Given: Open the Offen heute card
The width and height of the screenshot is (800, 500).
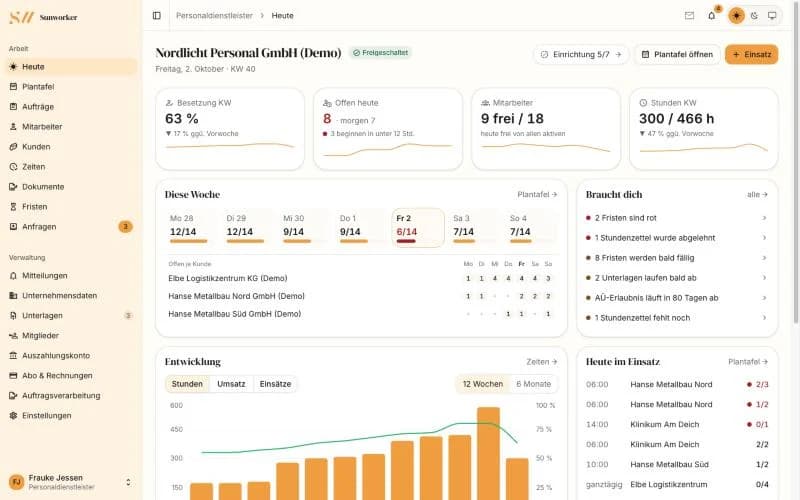Looking at the screenshot, I should [388, 129].
